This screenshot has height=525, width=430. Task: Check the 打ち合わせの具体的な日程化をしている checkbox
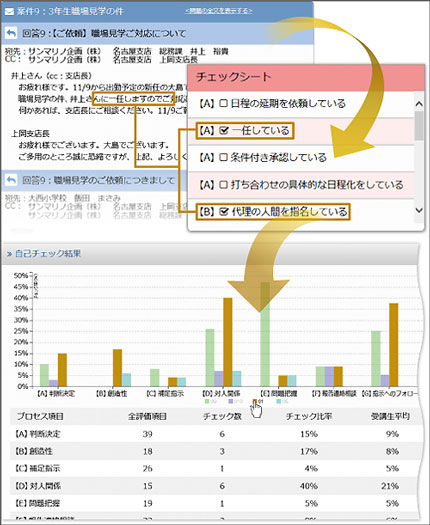(x=223, y=184)
